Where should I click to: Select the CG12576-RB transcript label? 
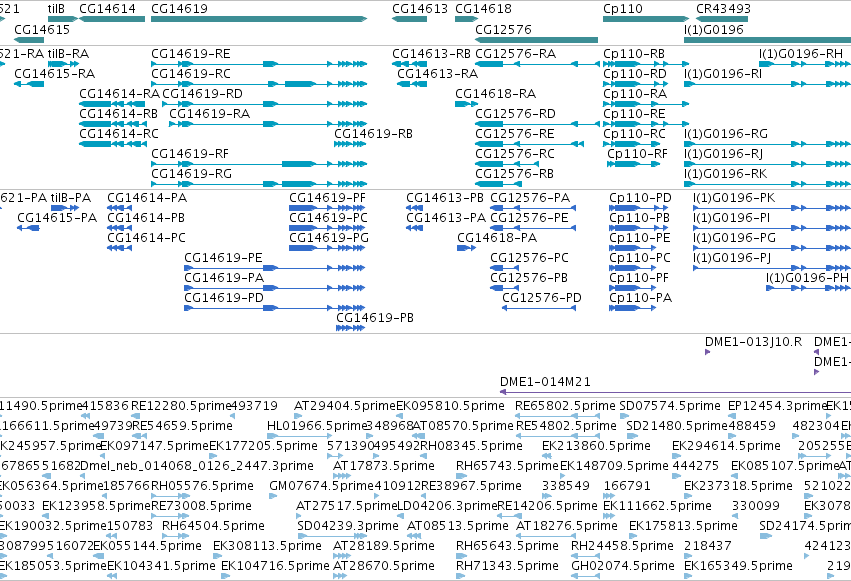click(x=515, y=174)
